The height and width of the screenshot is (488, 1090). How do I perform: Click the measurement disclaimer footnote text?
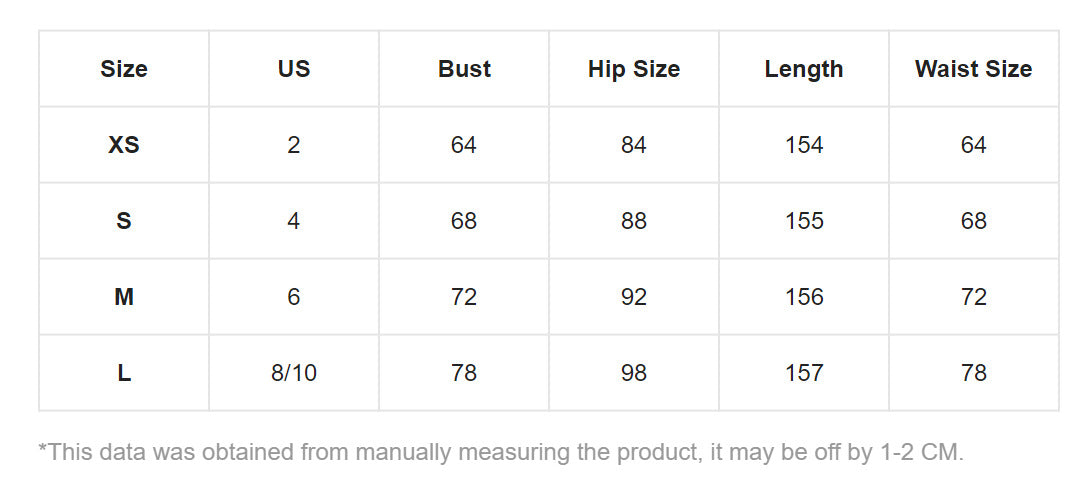501,452
